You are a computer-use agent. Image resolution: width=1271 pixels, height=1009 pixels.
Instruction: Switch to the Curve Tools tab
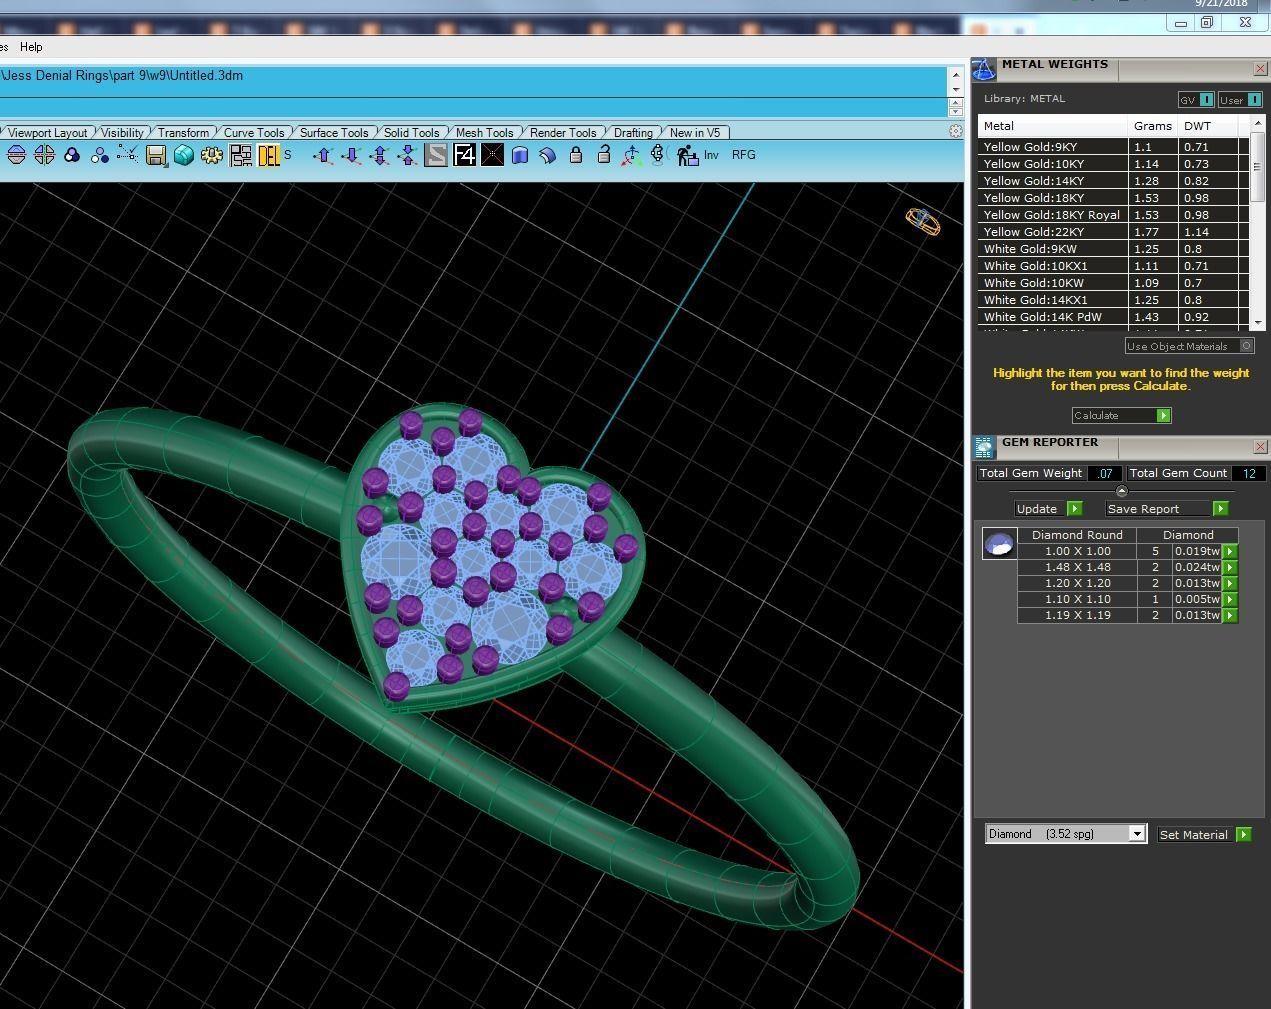click(x=254, y=132)
